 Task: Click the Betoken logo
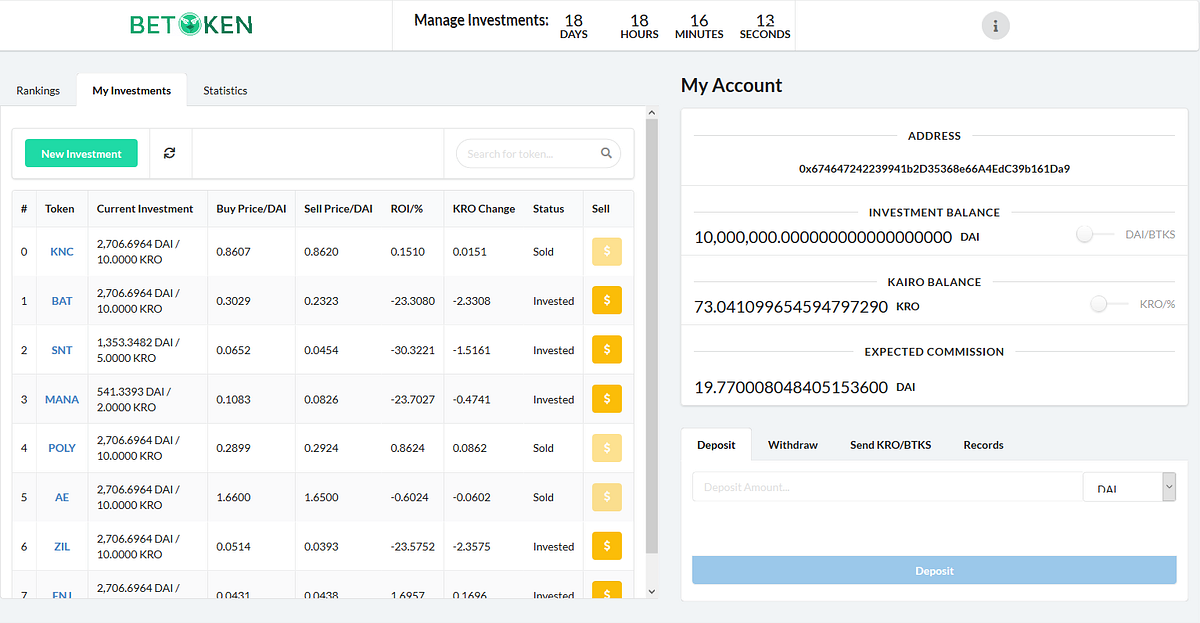[x=191, y=25]
